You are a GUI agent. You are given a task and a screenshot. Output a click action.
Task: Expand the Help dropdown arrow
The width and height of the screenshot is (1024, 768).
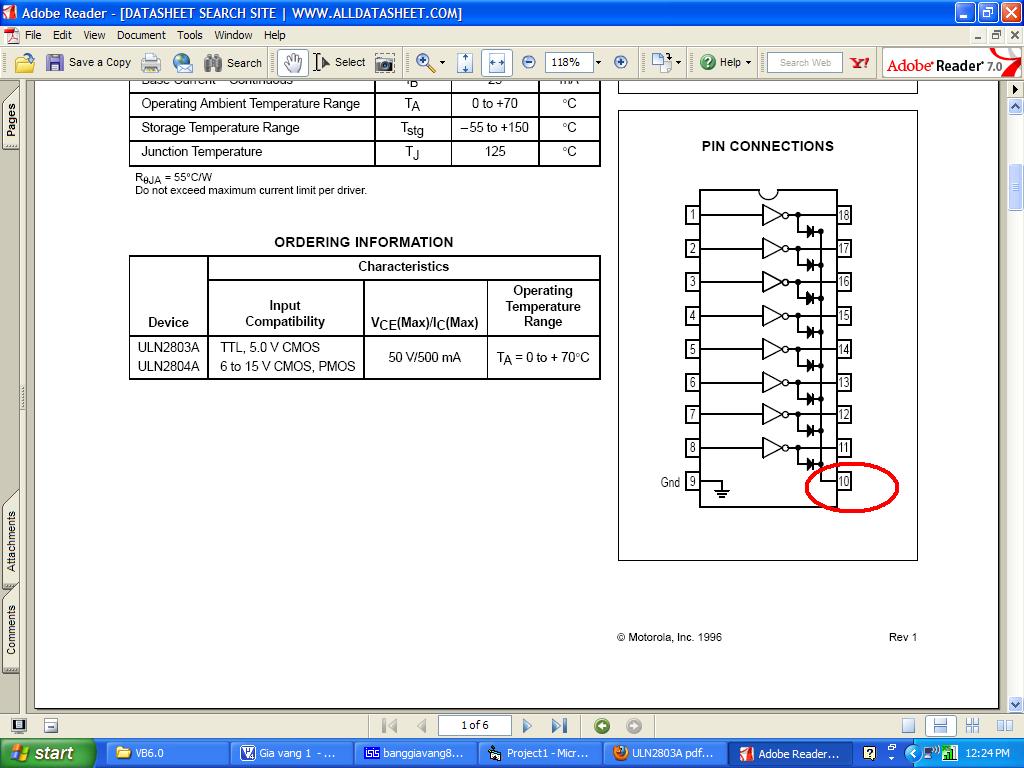[748, 63]
